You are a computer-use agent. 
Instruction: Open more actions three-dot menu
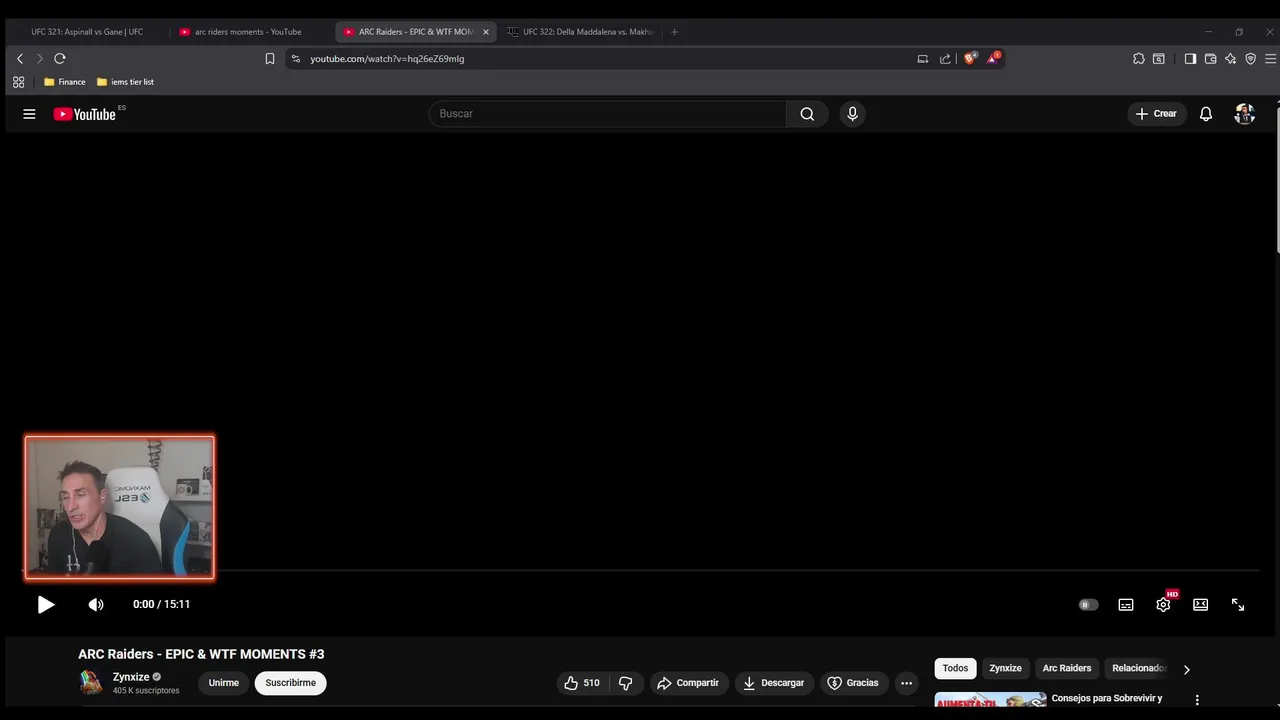tap(906, 683)
